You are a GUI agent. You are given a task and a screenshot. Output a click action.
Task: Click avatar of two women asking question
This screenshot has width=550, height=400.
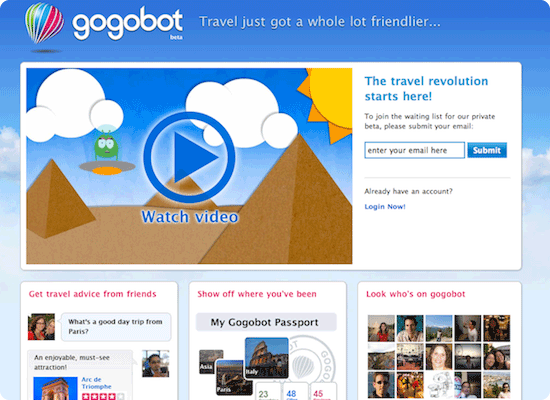41,327
